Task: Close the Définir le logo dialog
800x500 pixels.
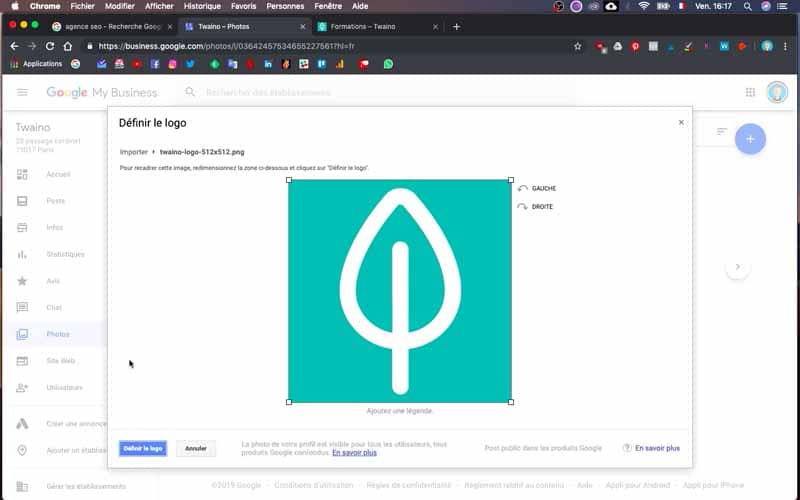Action: [681, 122]
